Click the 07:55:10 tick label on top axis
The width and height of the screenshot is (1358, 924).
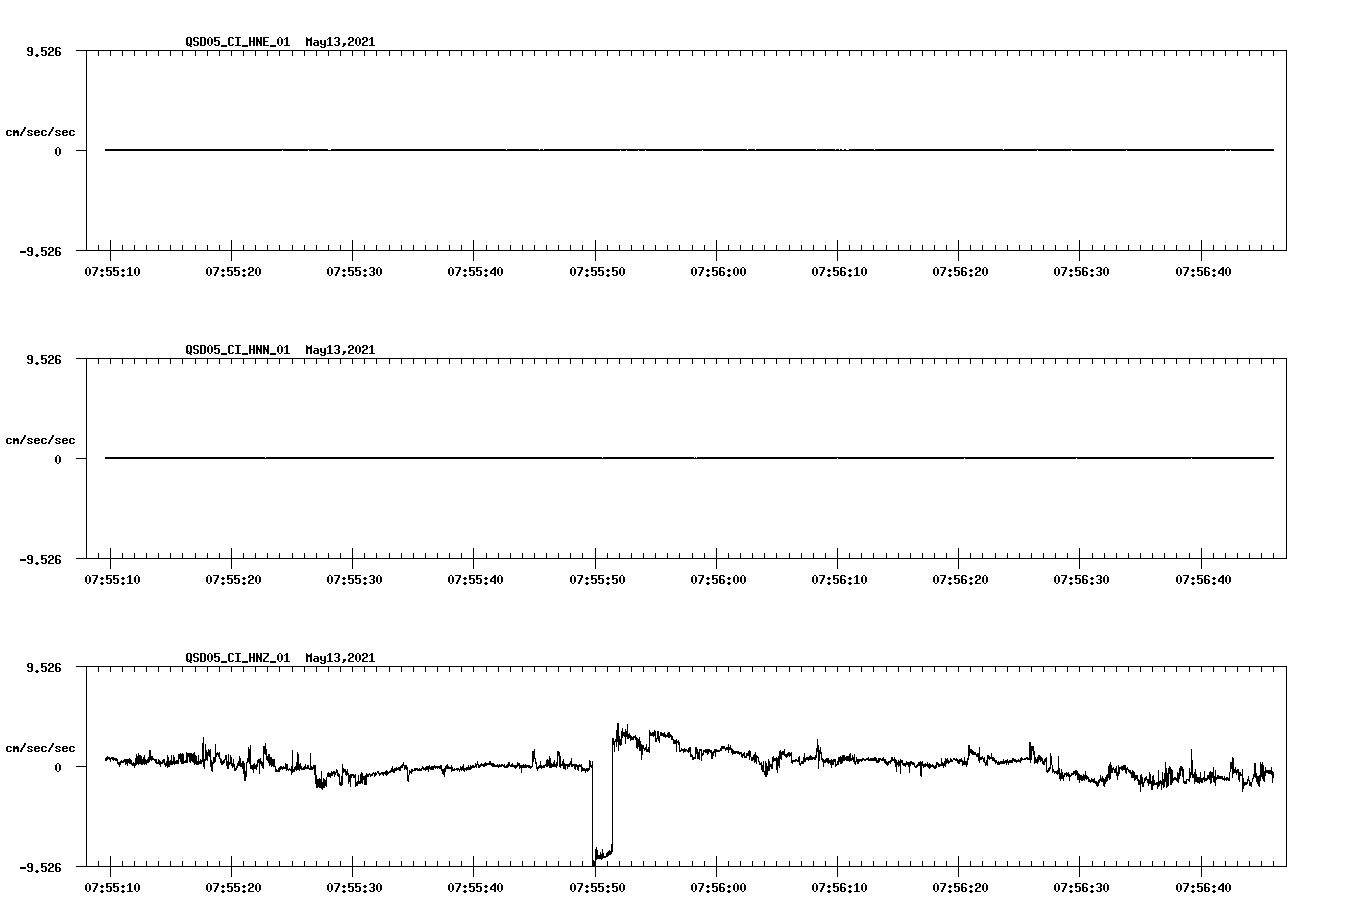pyautogui.click(x=113, y=270)
